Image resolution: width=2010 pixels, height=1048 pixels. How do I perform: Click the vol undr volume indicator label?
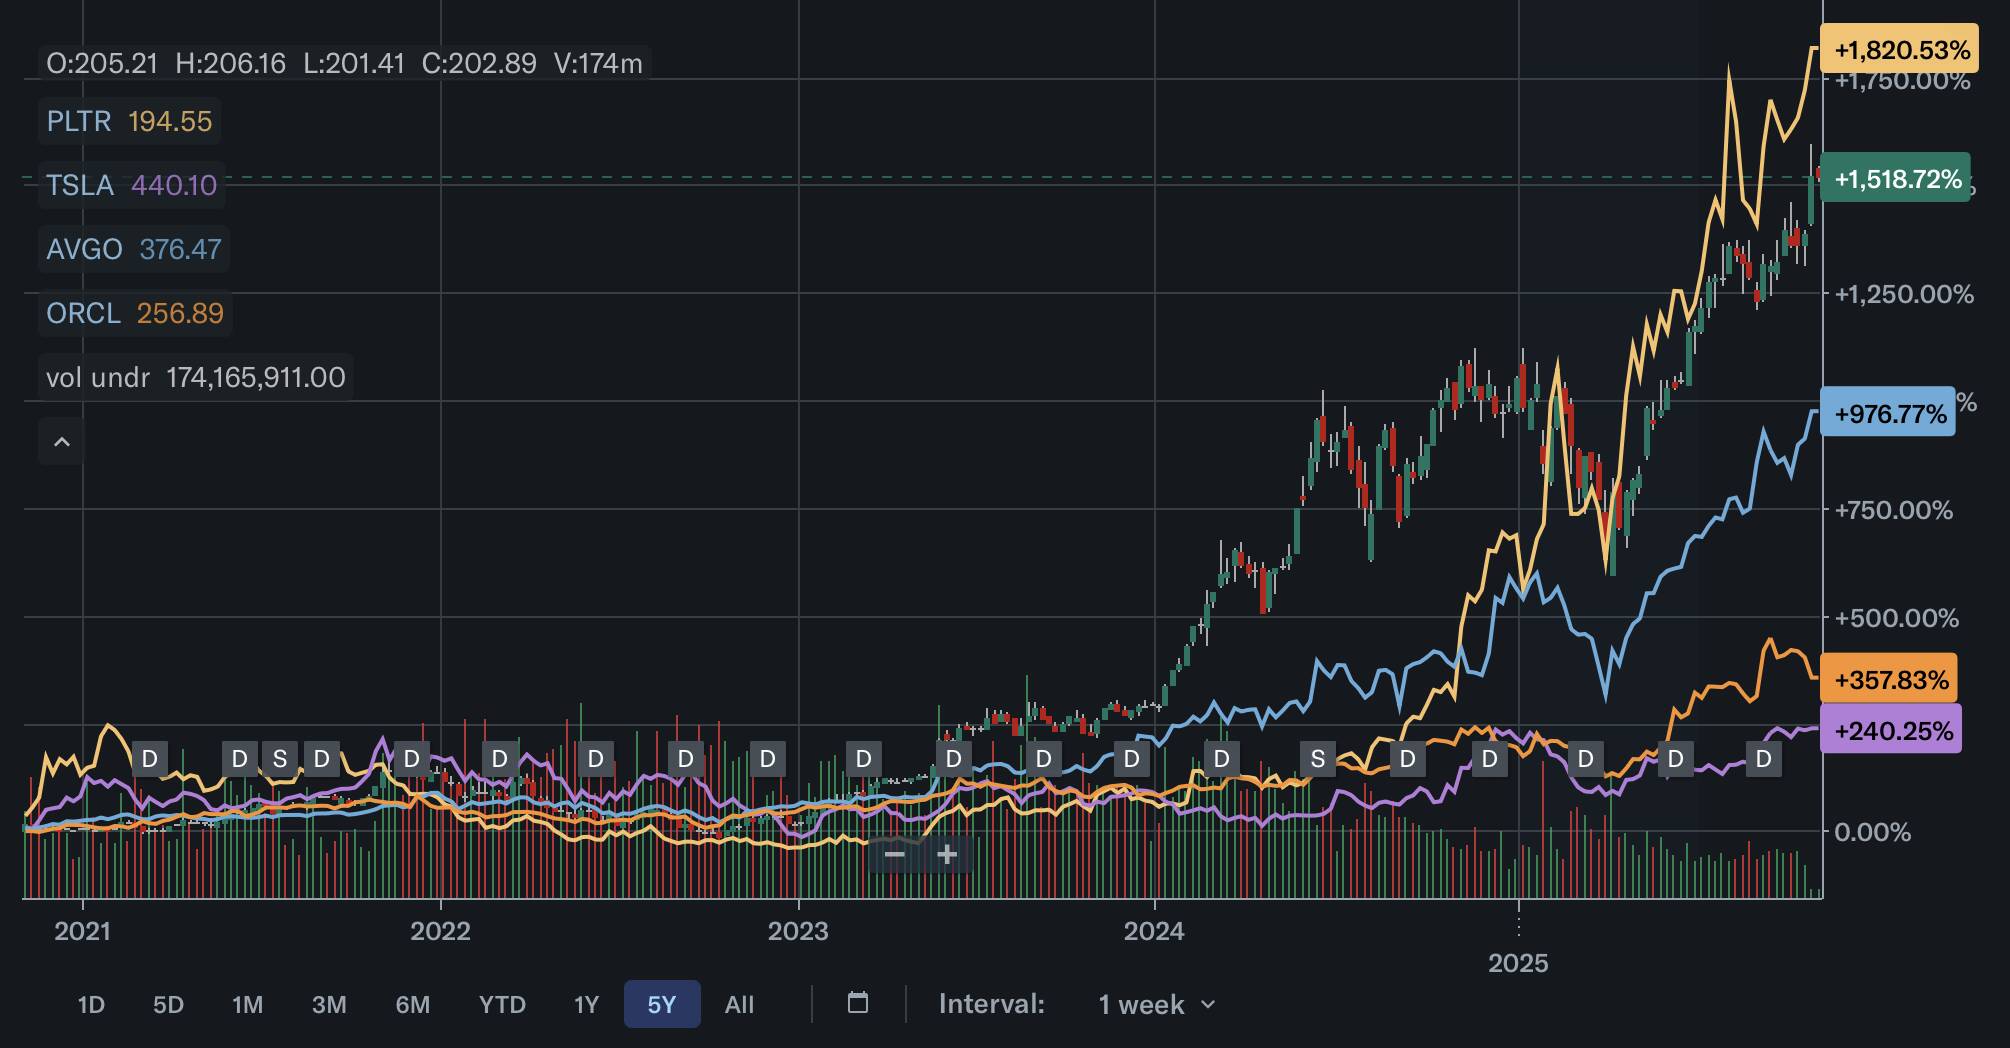pos(195,377)
